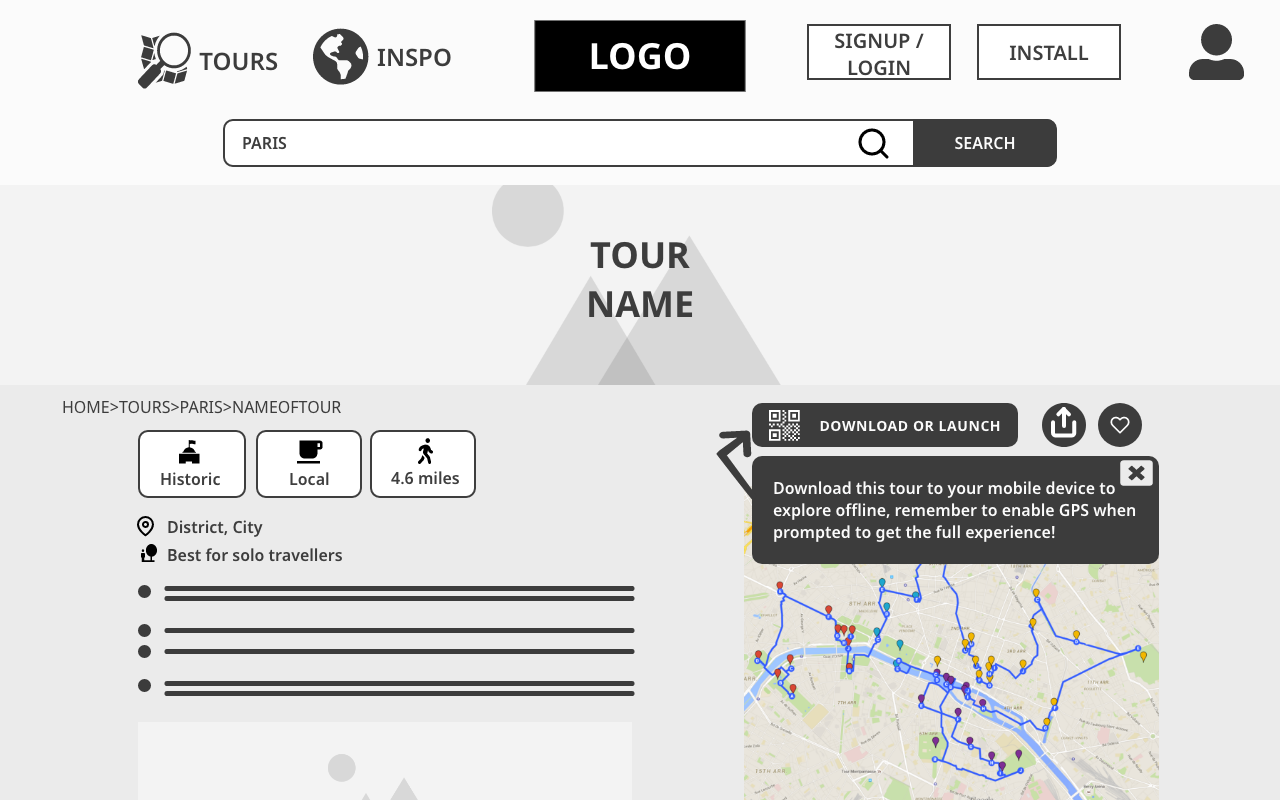Click the QR code icon

click(784, 425)
